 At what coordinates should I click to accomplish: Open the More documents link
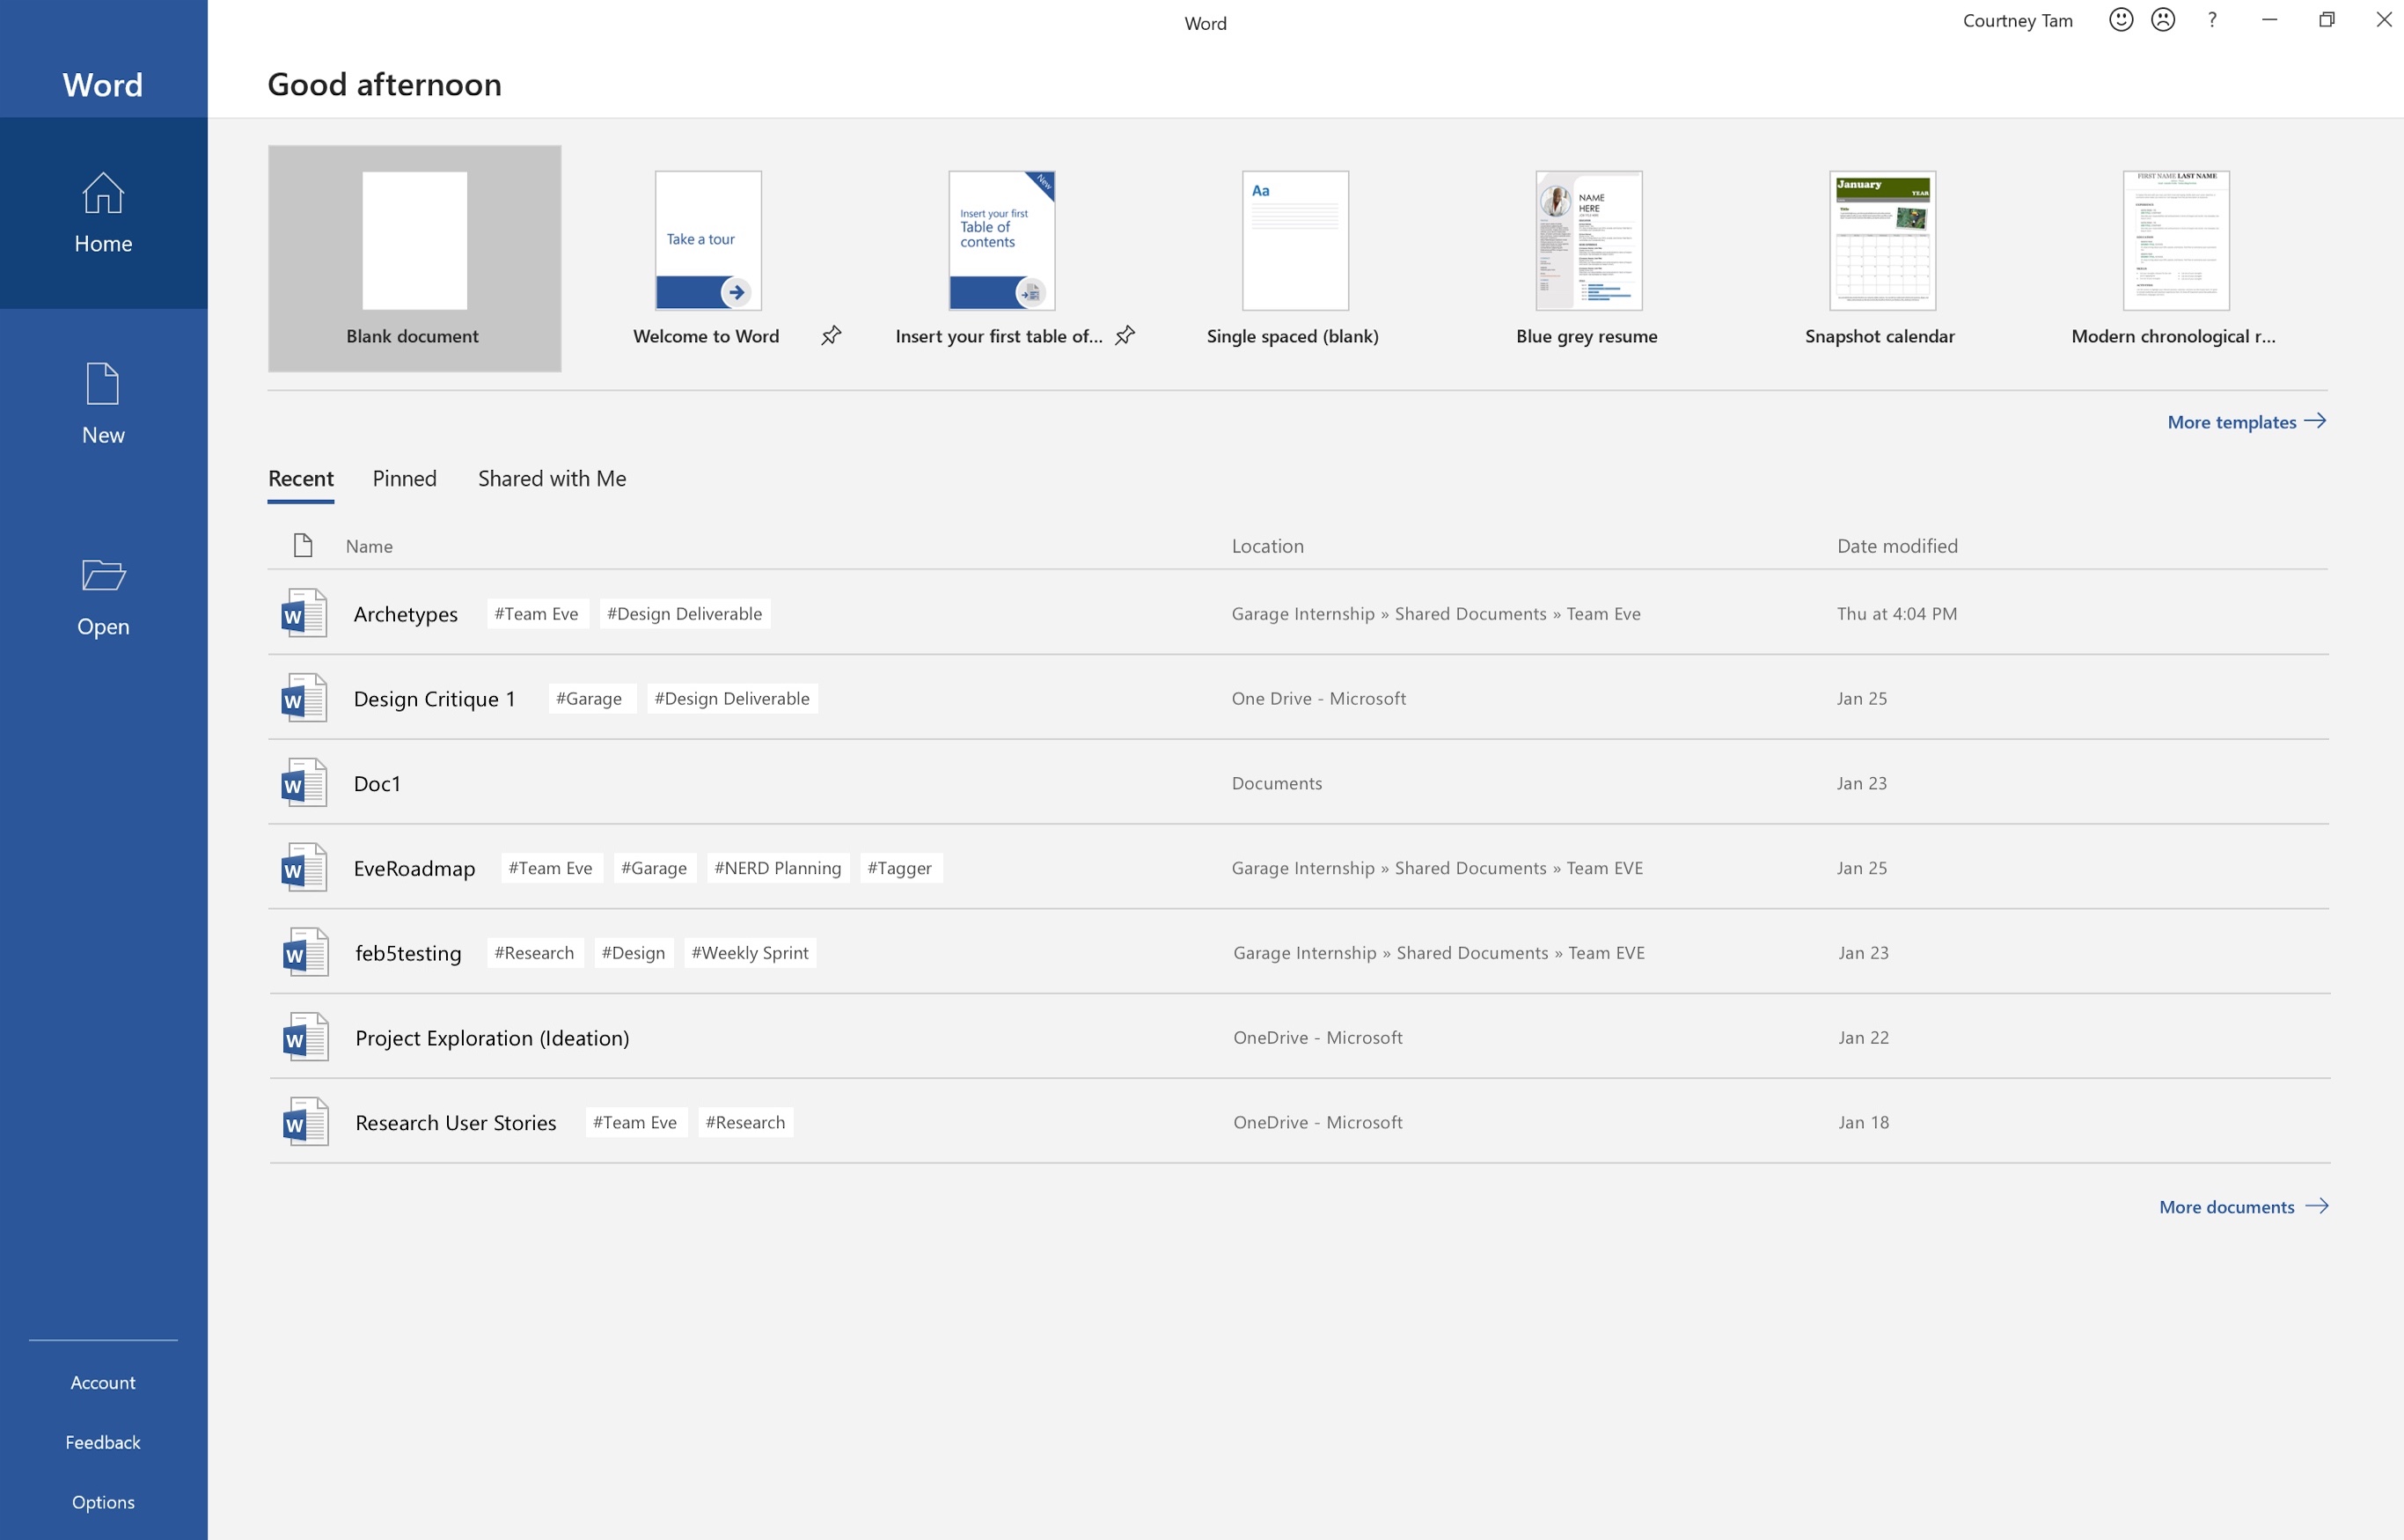pyautogui.click(x=2227, y=1207)
